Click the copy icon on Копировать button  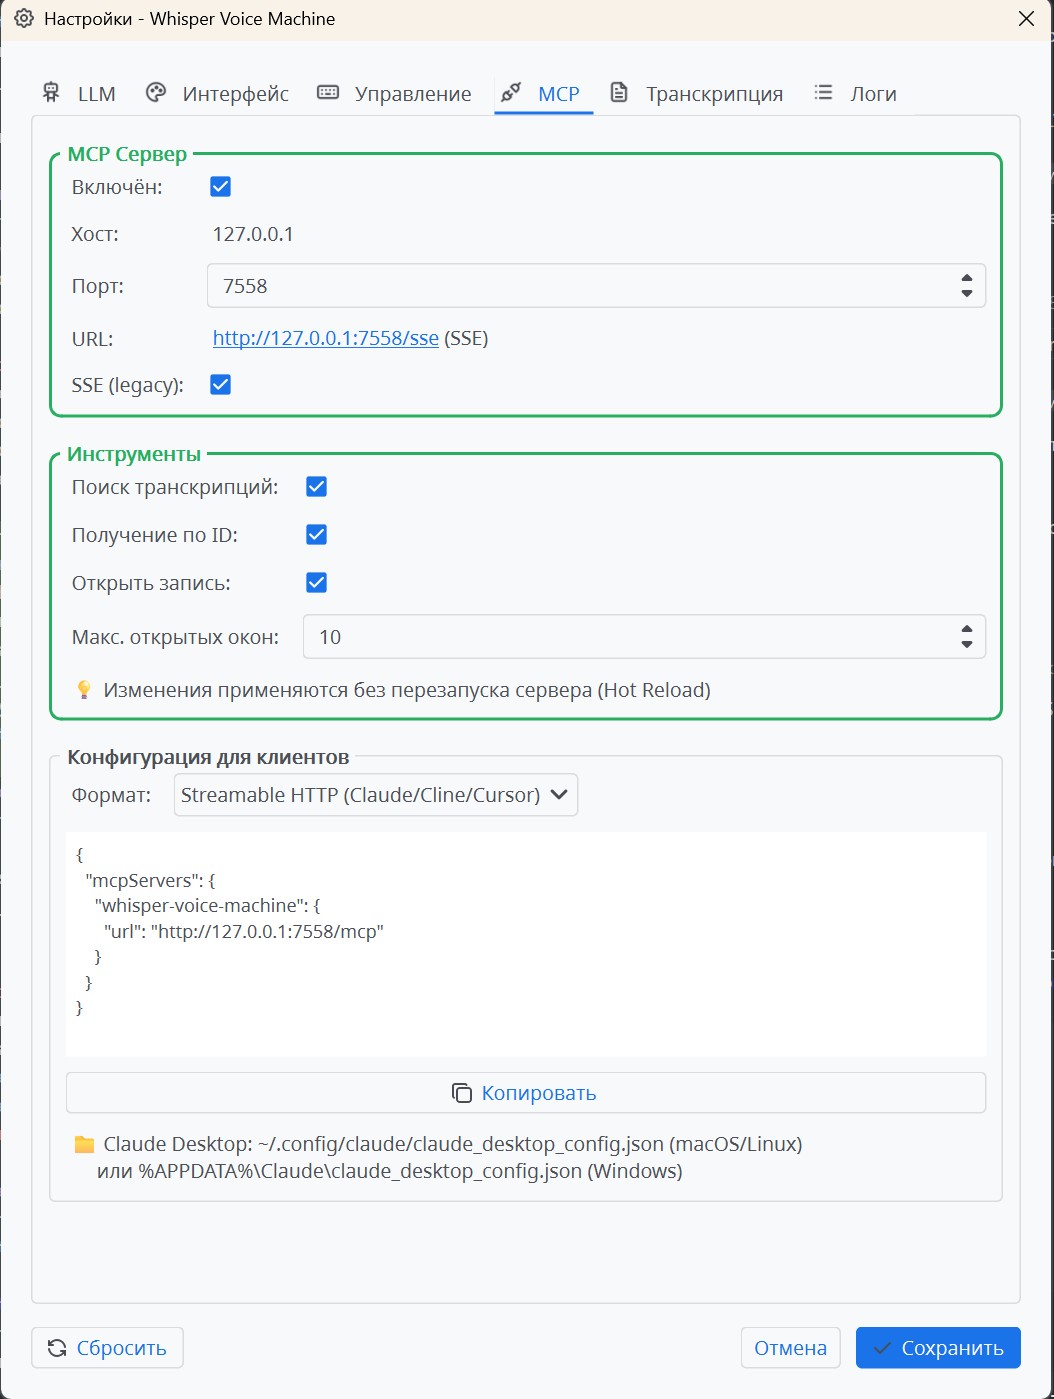click(x=462, y=1093)
